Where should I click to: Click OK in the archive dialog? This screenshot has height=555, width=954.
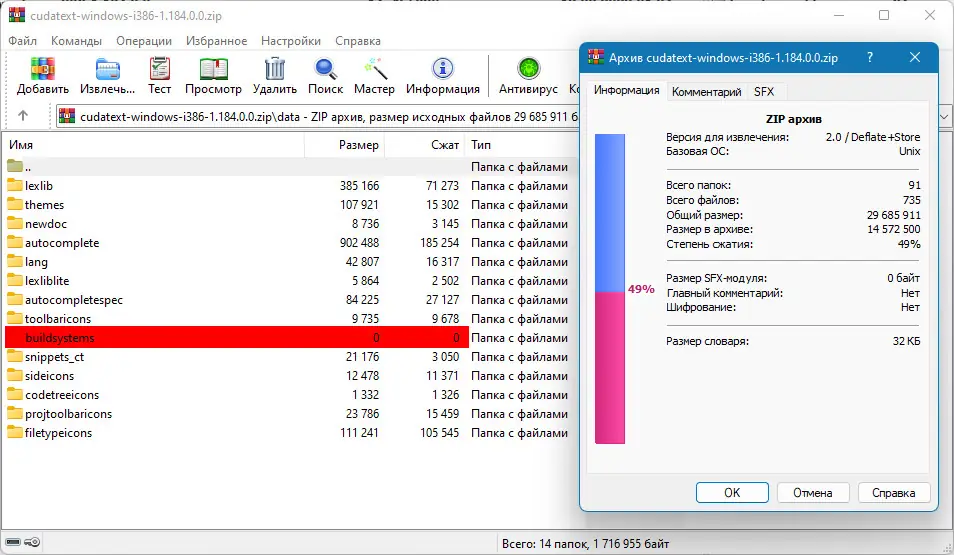point(732,492)
